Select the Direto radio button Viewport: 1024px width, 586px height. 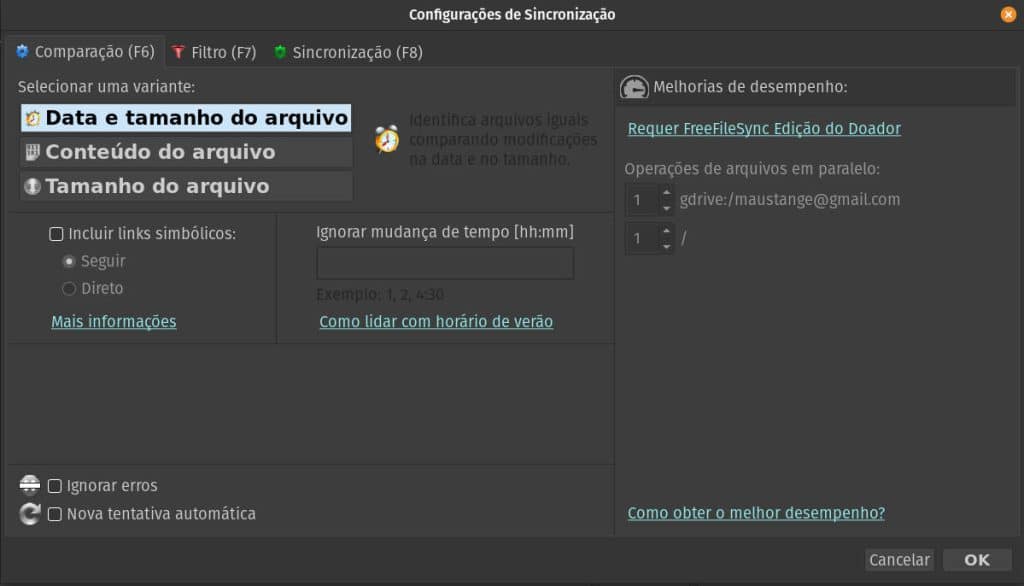pos(70,288)
